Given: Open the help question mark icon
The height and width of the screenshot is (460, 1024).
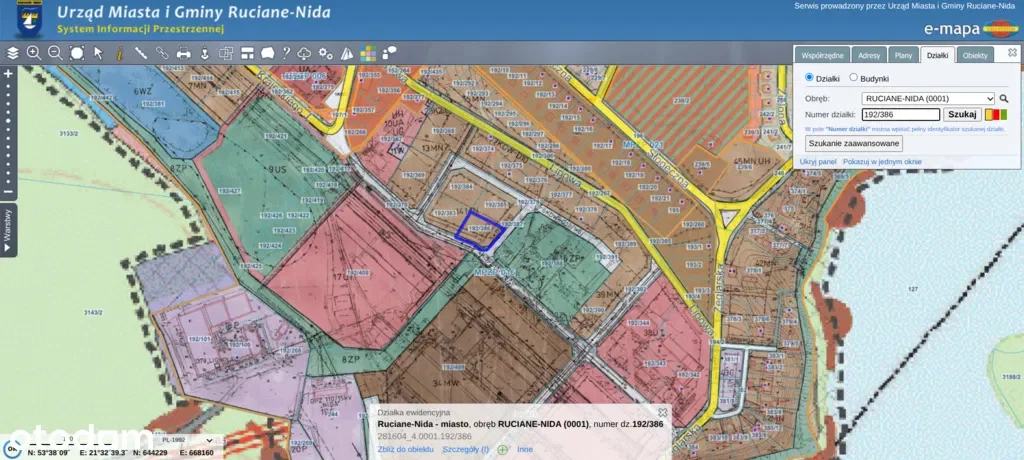Looking at the screenshot, I should pos(285,52).
